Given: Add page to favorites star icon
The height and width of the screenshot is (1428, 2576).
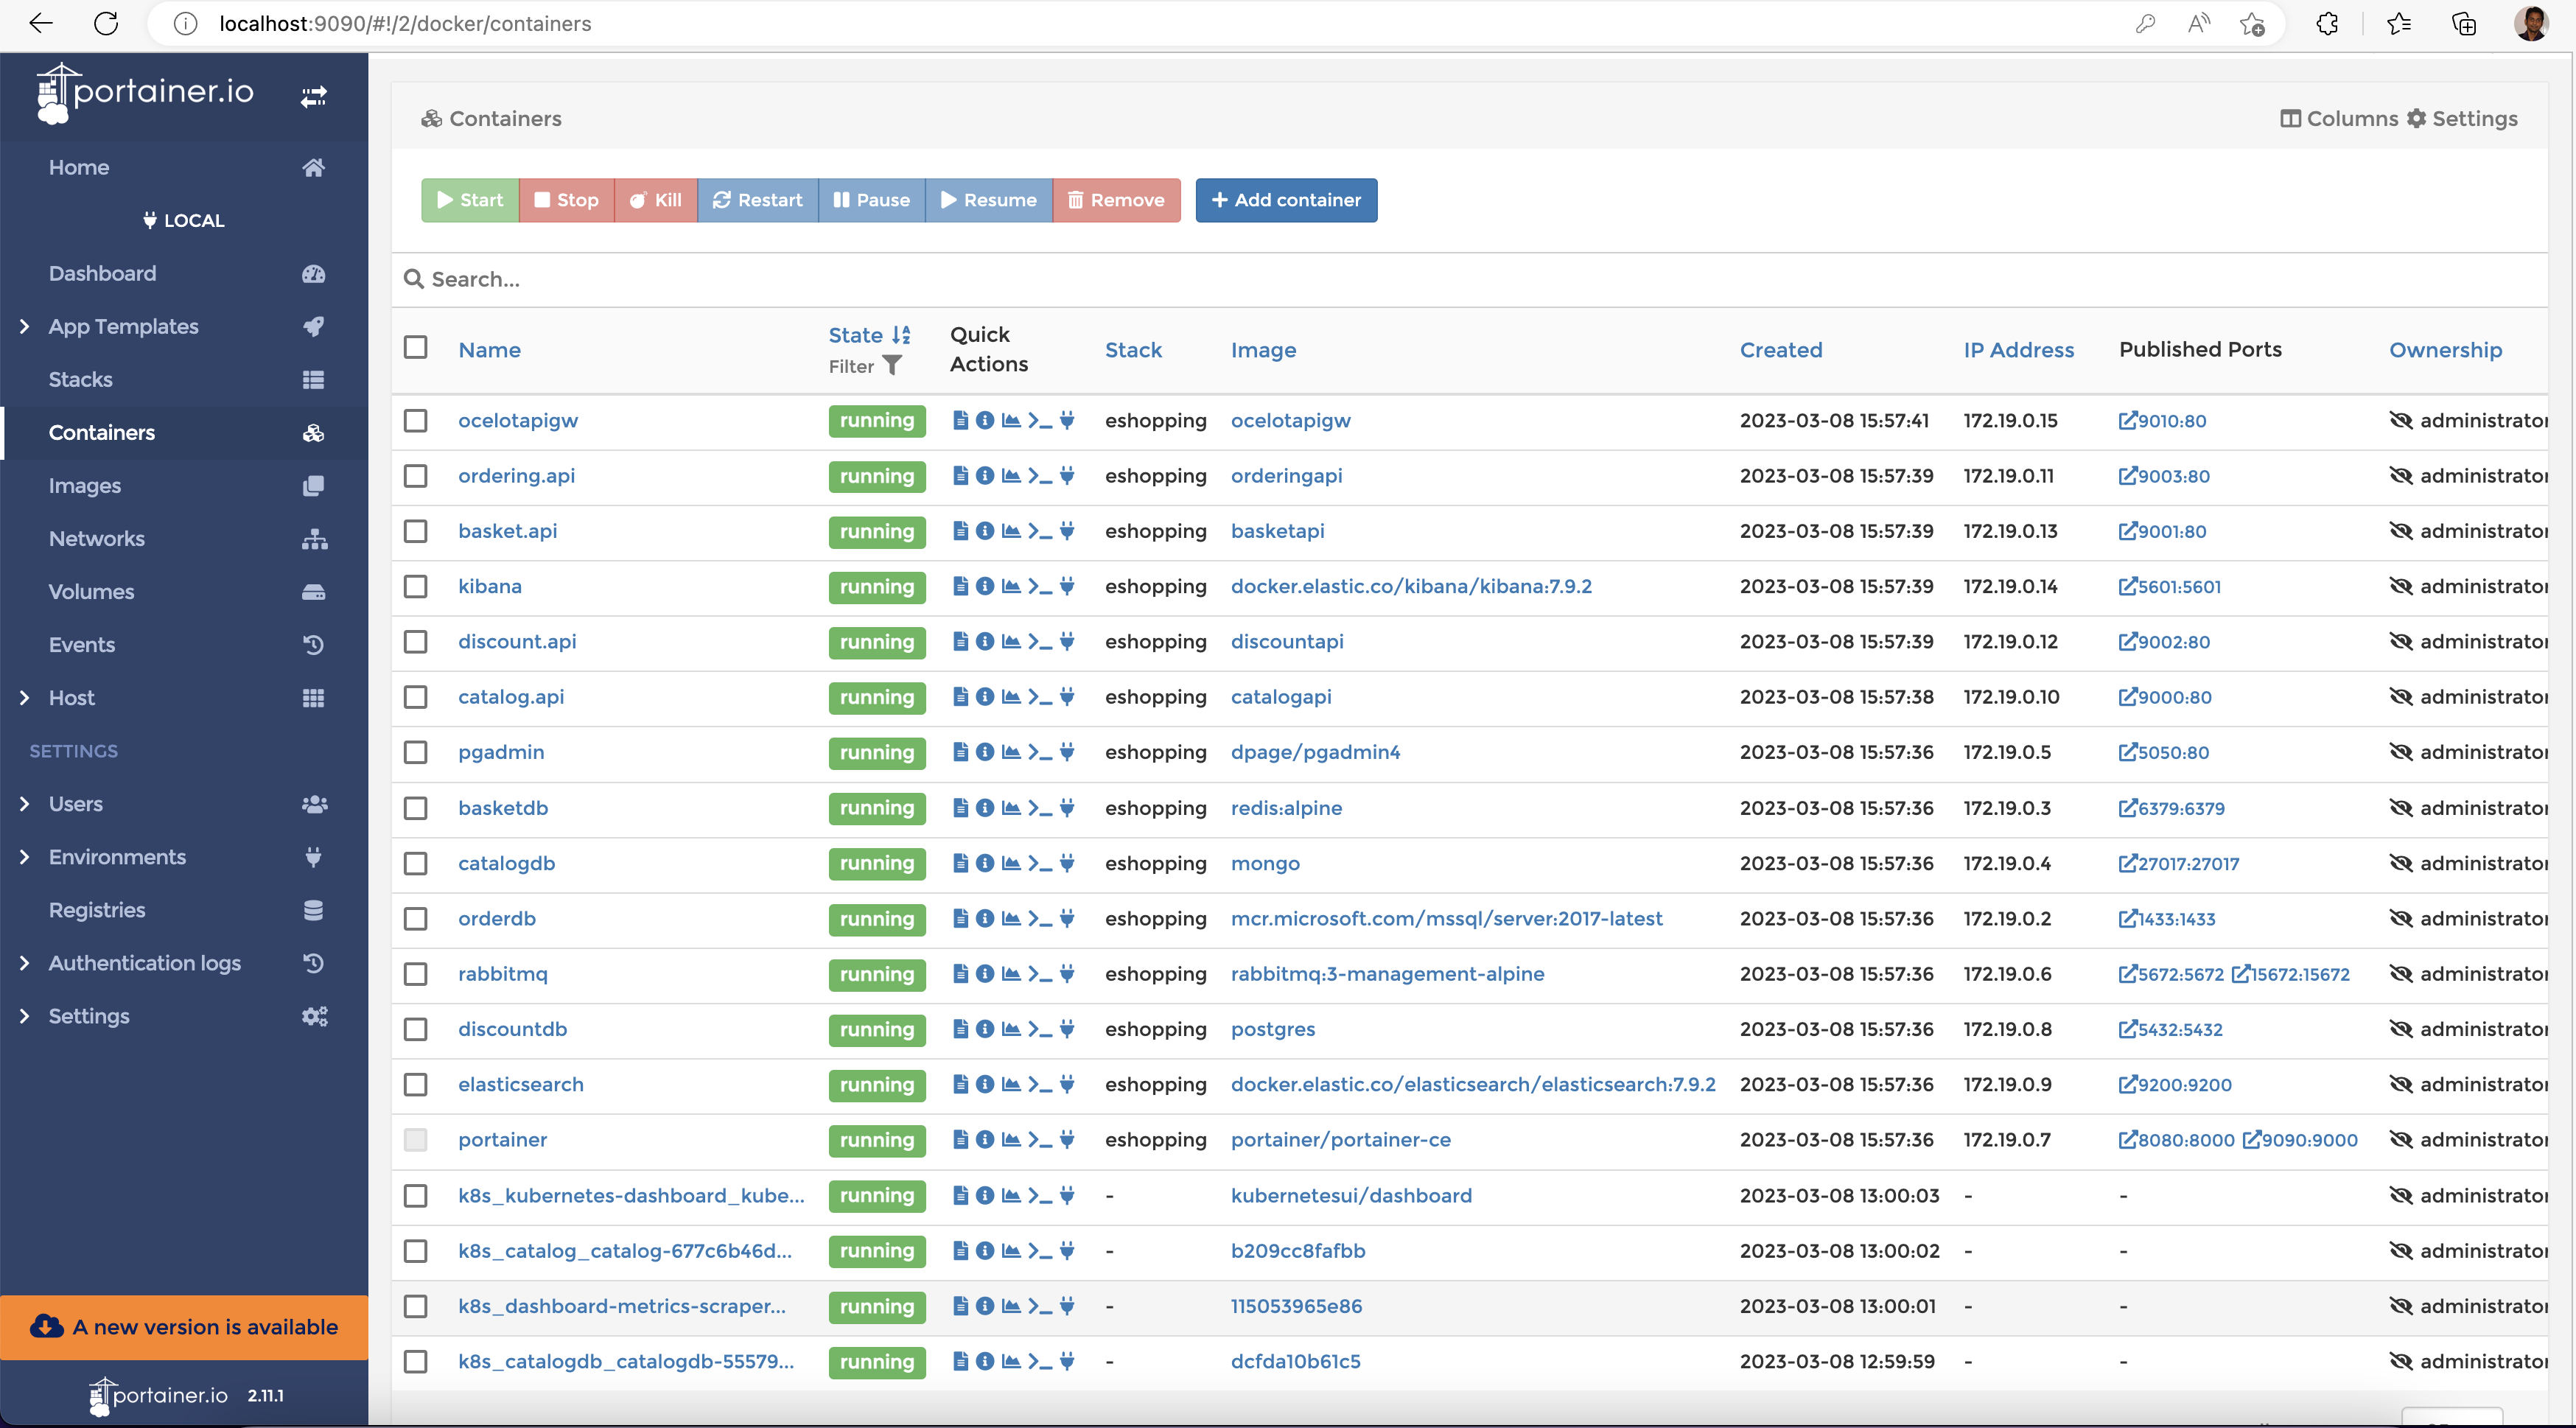Looking at the screenshot, I should point(2252,24).
